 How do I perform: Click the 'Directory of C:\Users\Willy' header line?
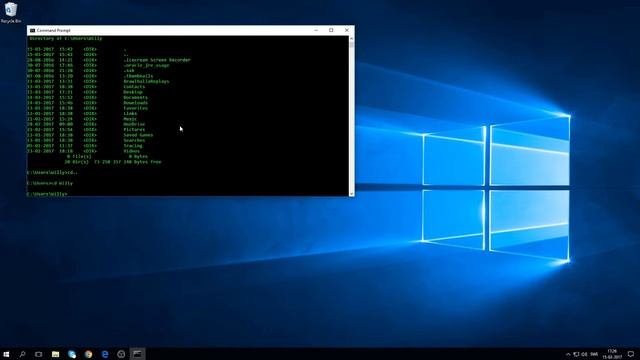(66, 38)
